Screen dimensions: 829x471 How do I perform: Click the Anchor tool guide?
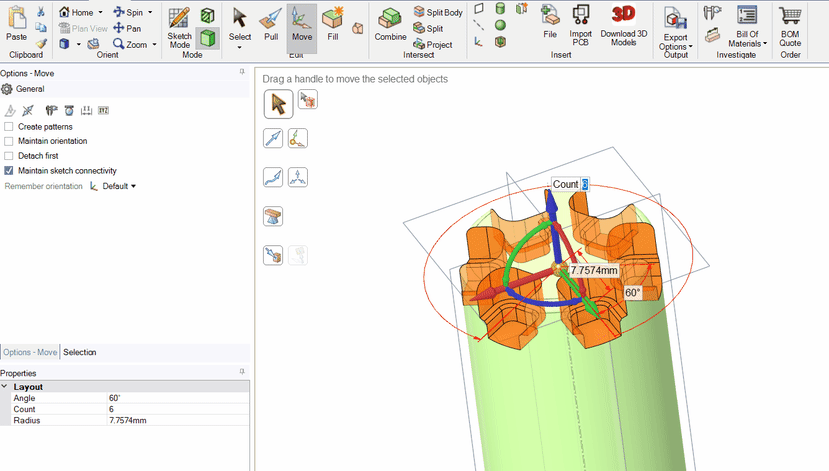[x=298, y=138]
